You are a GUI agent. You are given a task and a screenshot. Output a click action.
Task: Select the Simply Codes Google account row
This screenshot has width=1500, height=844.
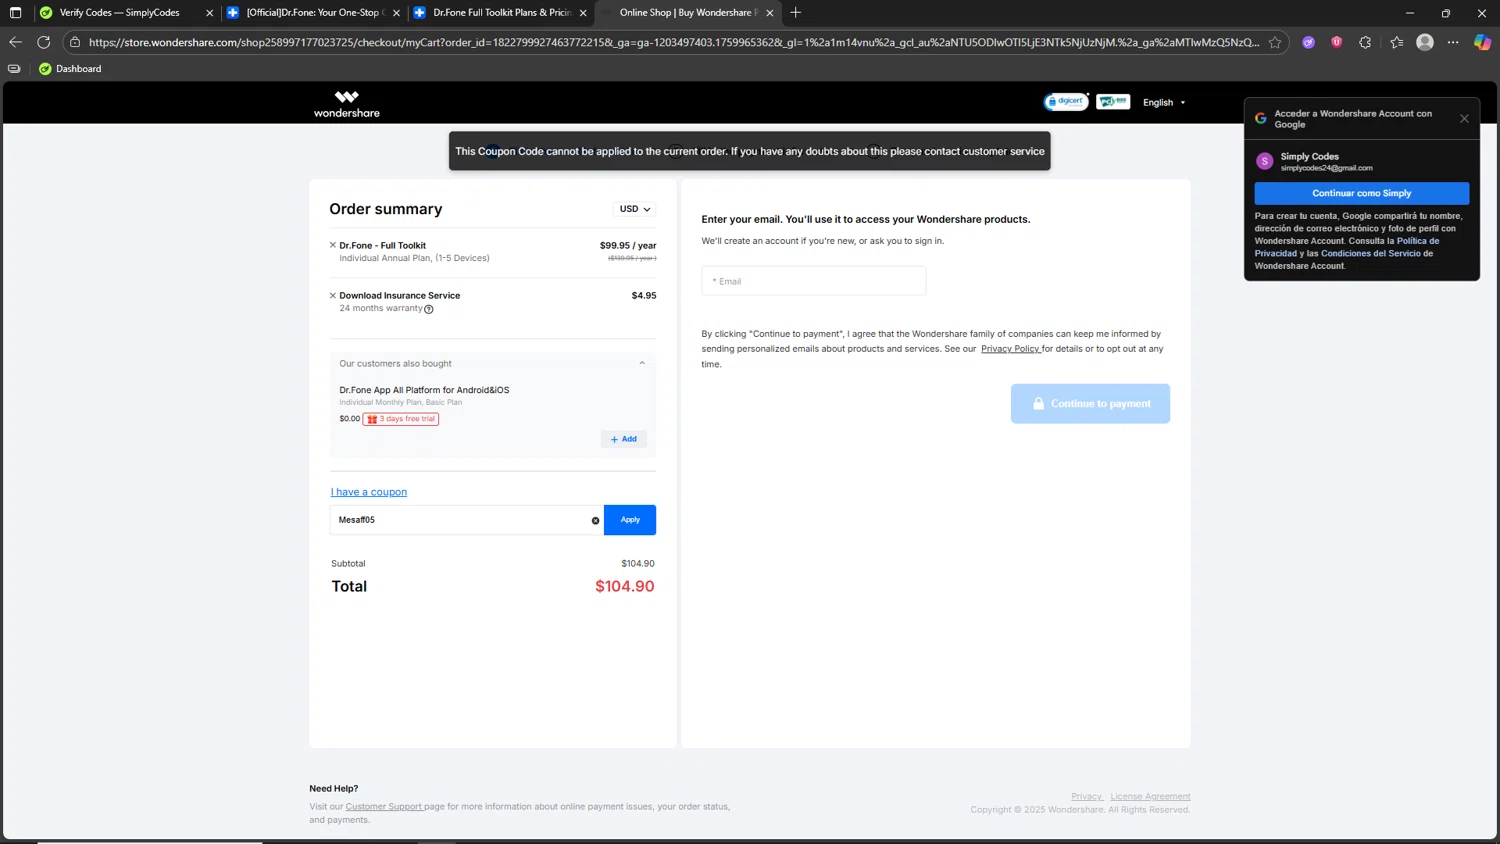[1361, 161]
